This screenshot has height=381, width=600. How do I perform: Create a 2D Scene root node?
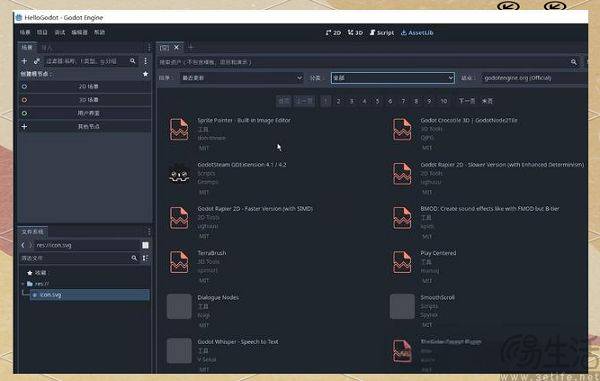coord(85,87)
